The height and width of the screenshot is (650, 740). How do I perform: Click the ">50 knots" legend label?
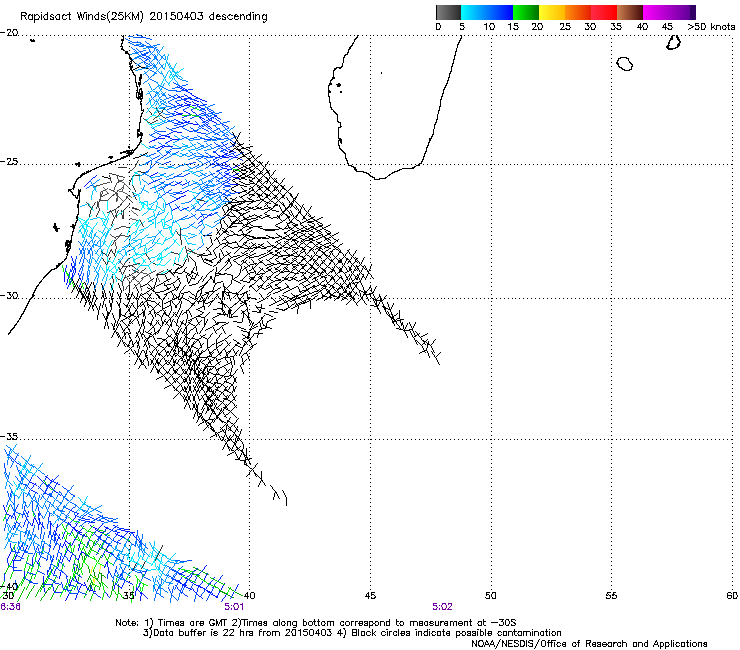coord(711,27)
